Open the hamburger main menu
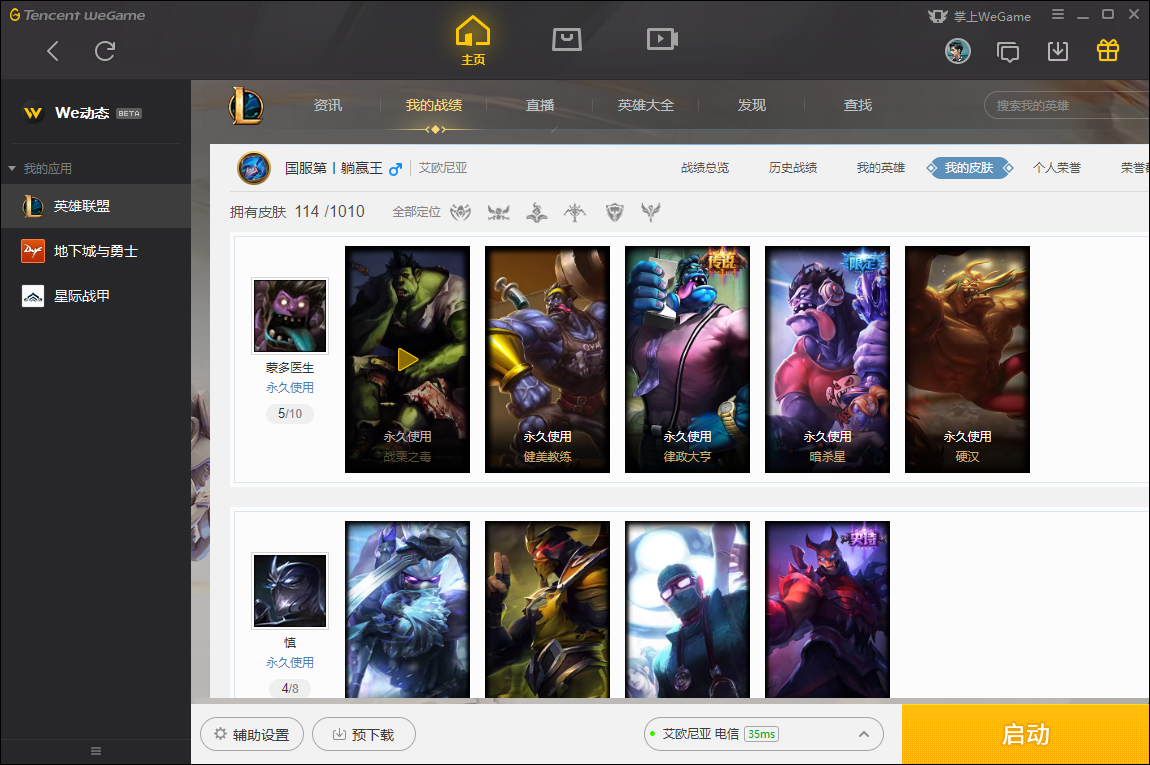The image size is (1150, 765). (x=1058, y=15)
